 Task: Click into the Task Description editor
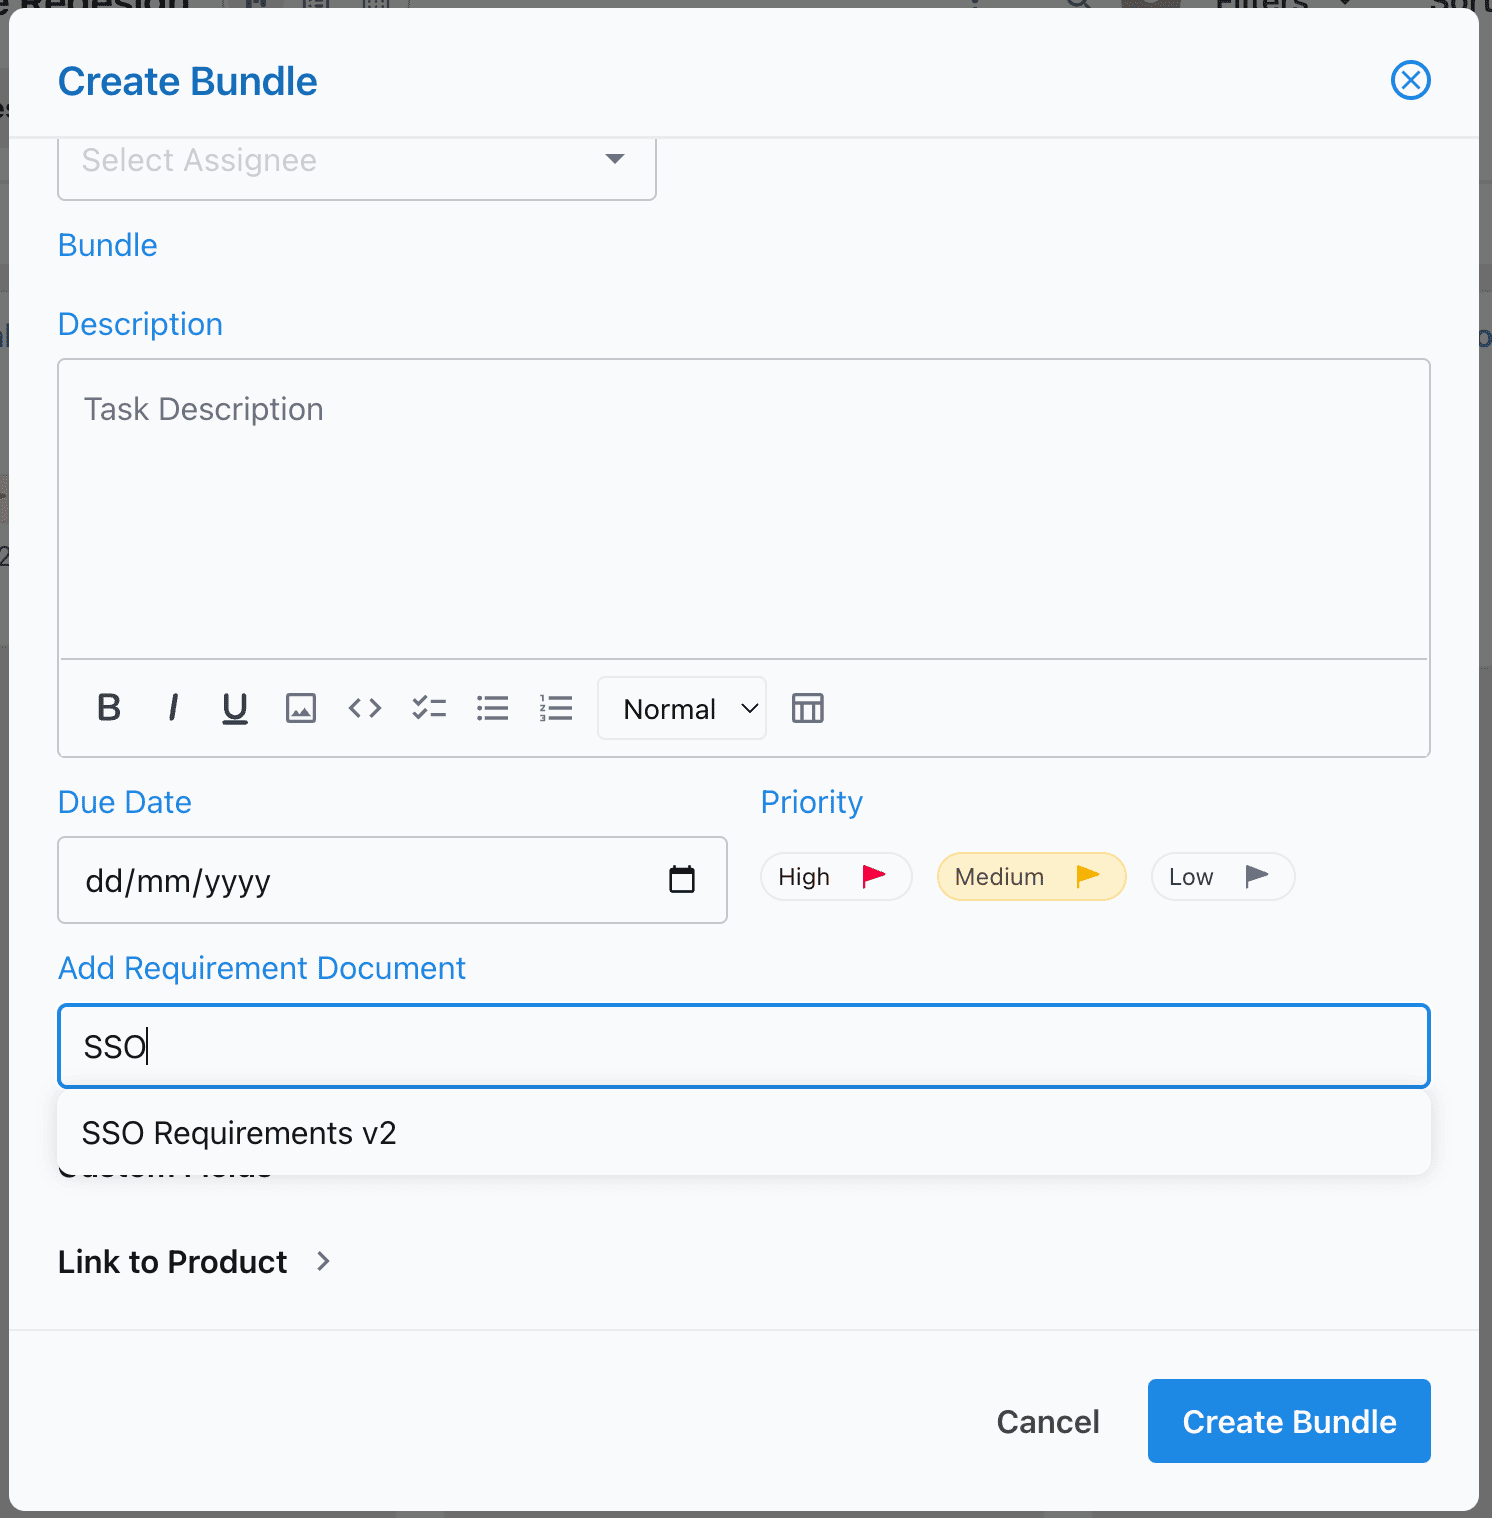(x=744, y=509)
